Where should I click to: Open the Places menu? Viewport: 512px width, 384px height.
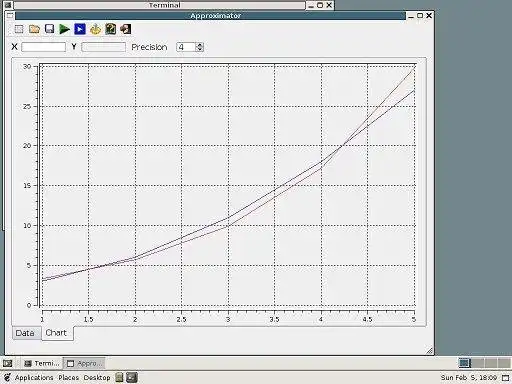69,378
